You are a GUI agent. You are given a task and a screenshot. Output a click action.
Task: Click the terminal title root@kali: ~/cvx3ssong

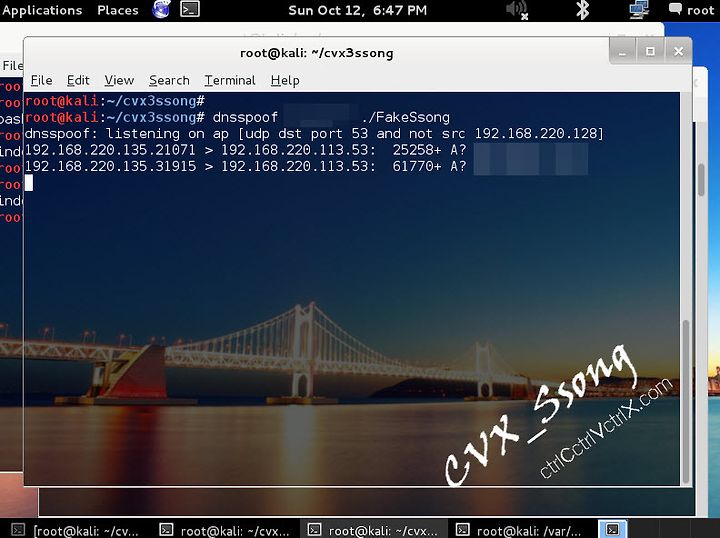(x=317, y=53)
